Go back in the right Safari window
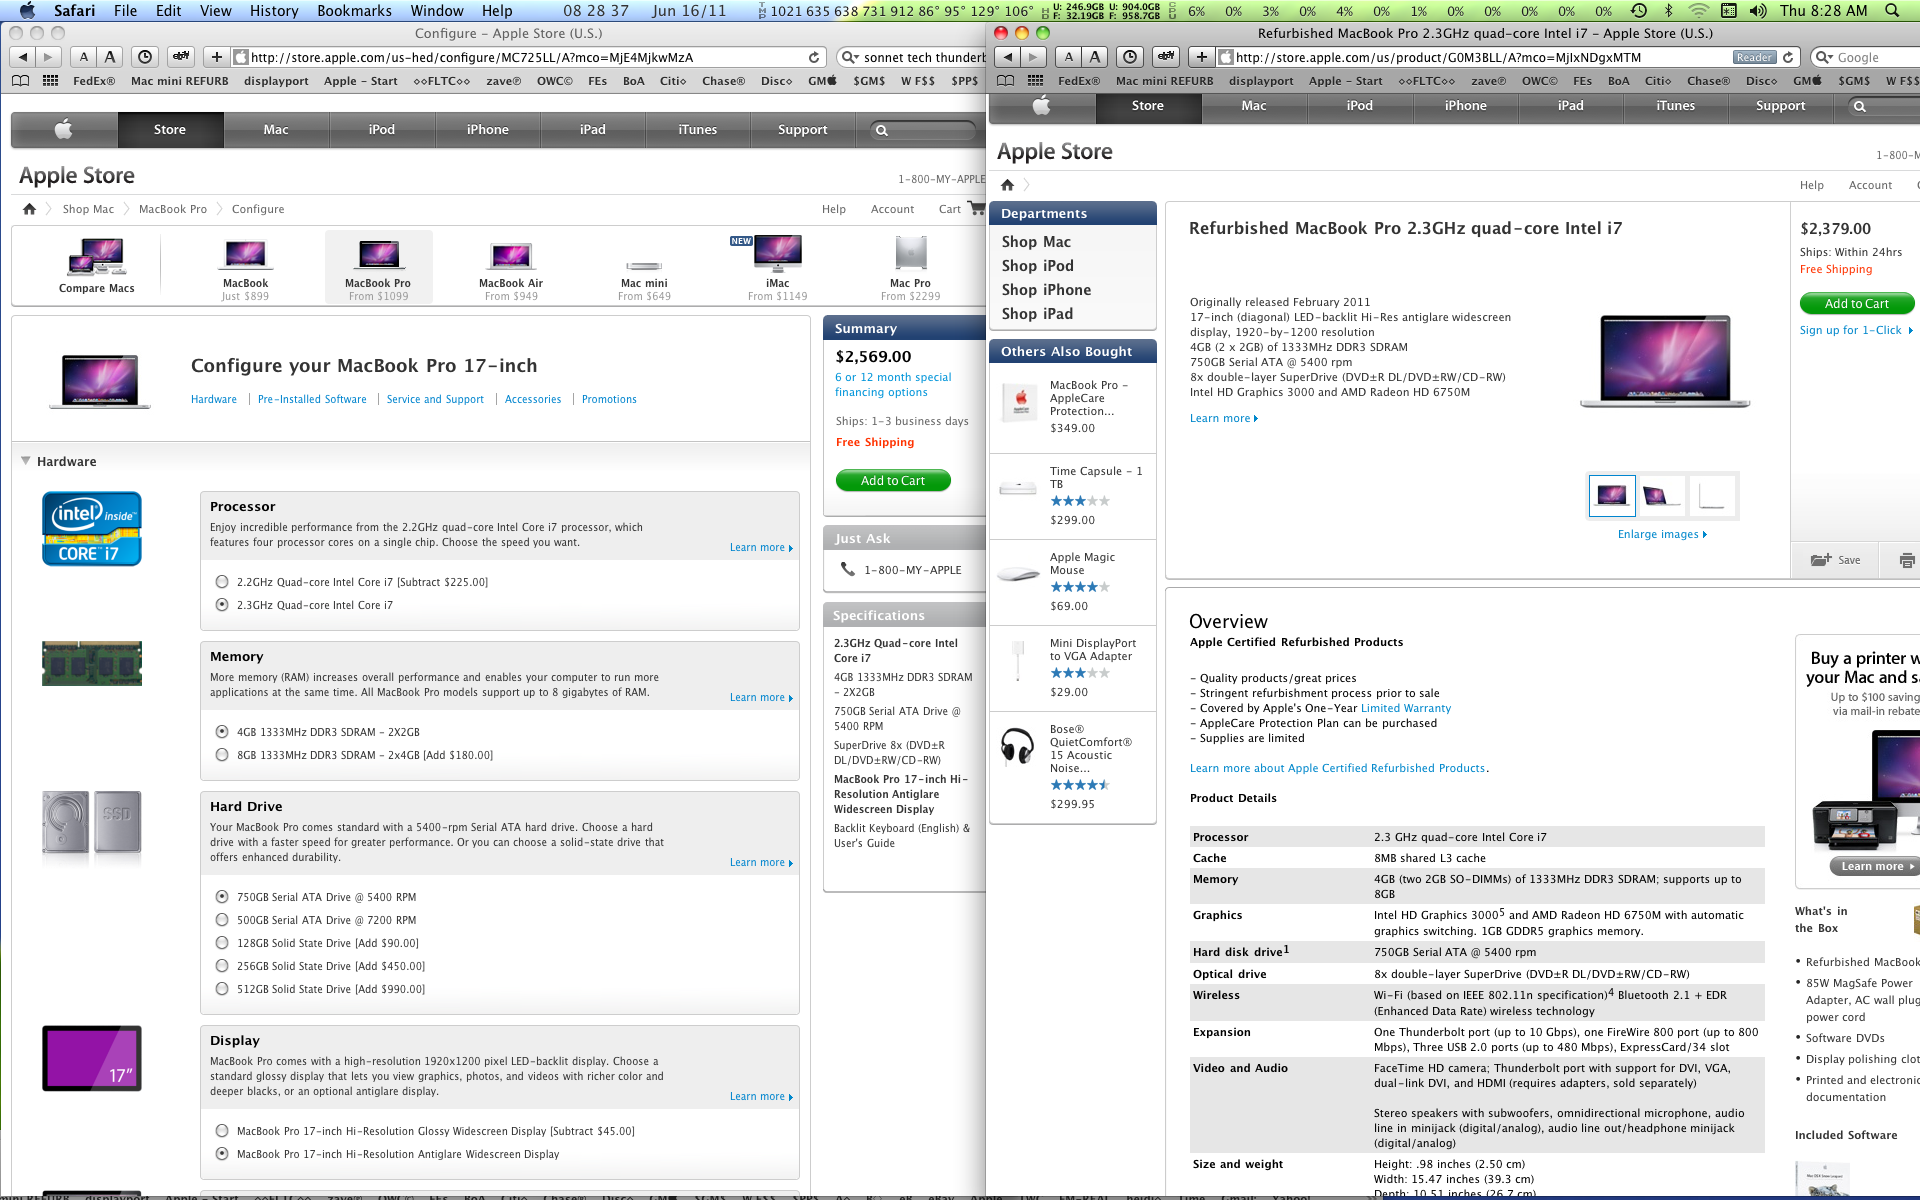Viewport: 1920px width, 1200px height. point(1008,57)
